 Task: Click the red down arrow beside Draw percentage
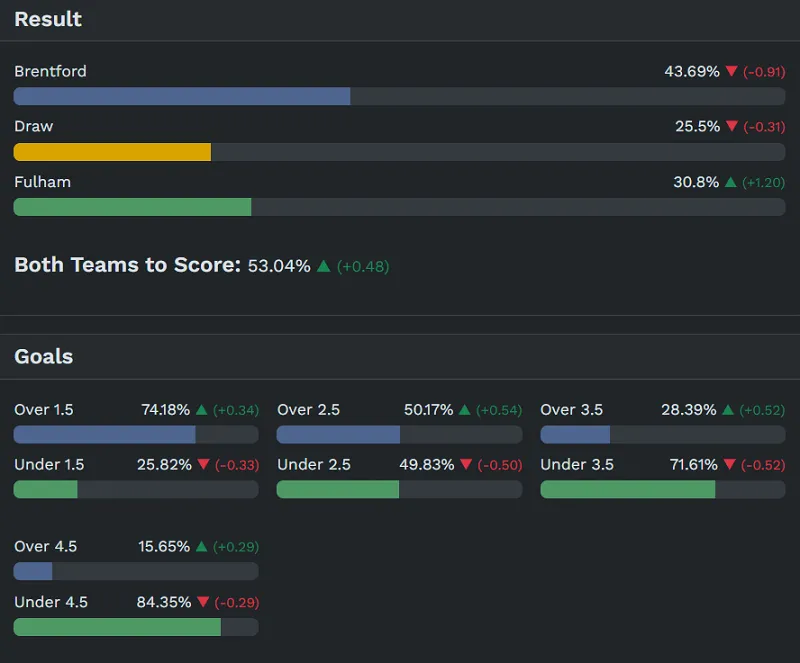pyautogui.click(x=731, y=127)
